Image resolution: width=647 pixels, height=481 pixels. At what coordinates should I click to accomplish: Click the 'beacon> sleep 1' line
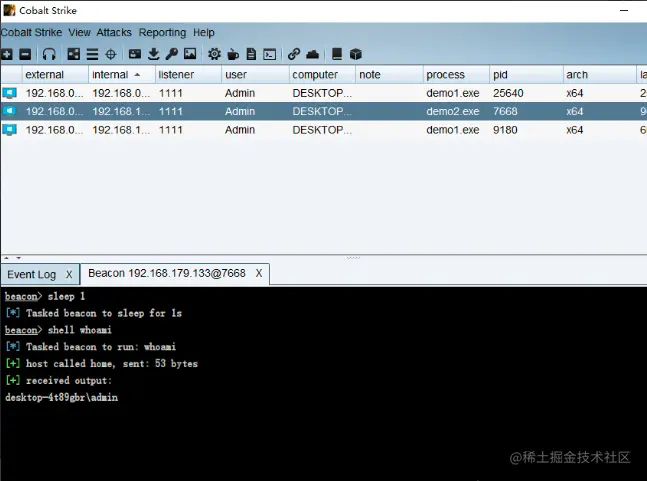45,296
